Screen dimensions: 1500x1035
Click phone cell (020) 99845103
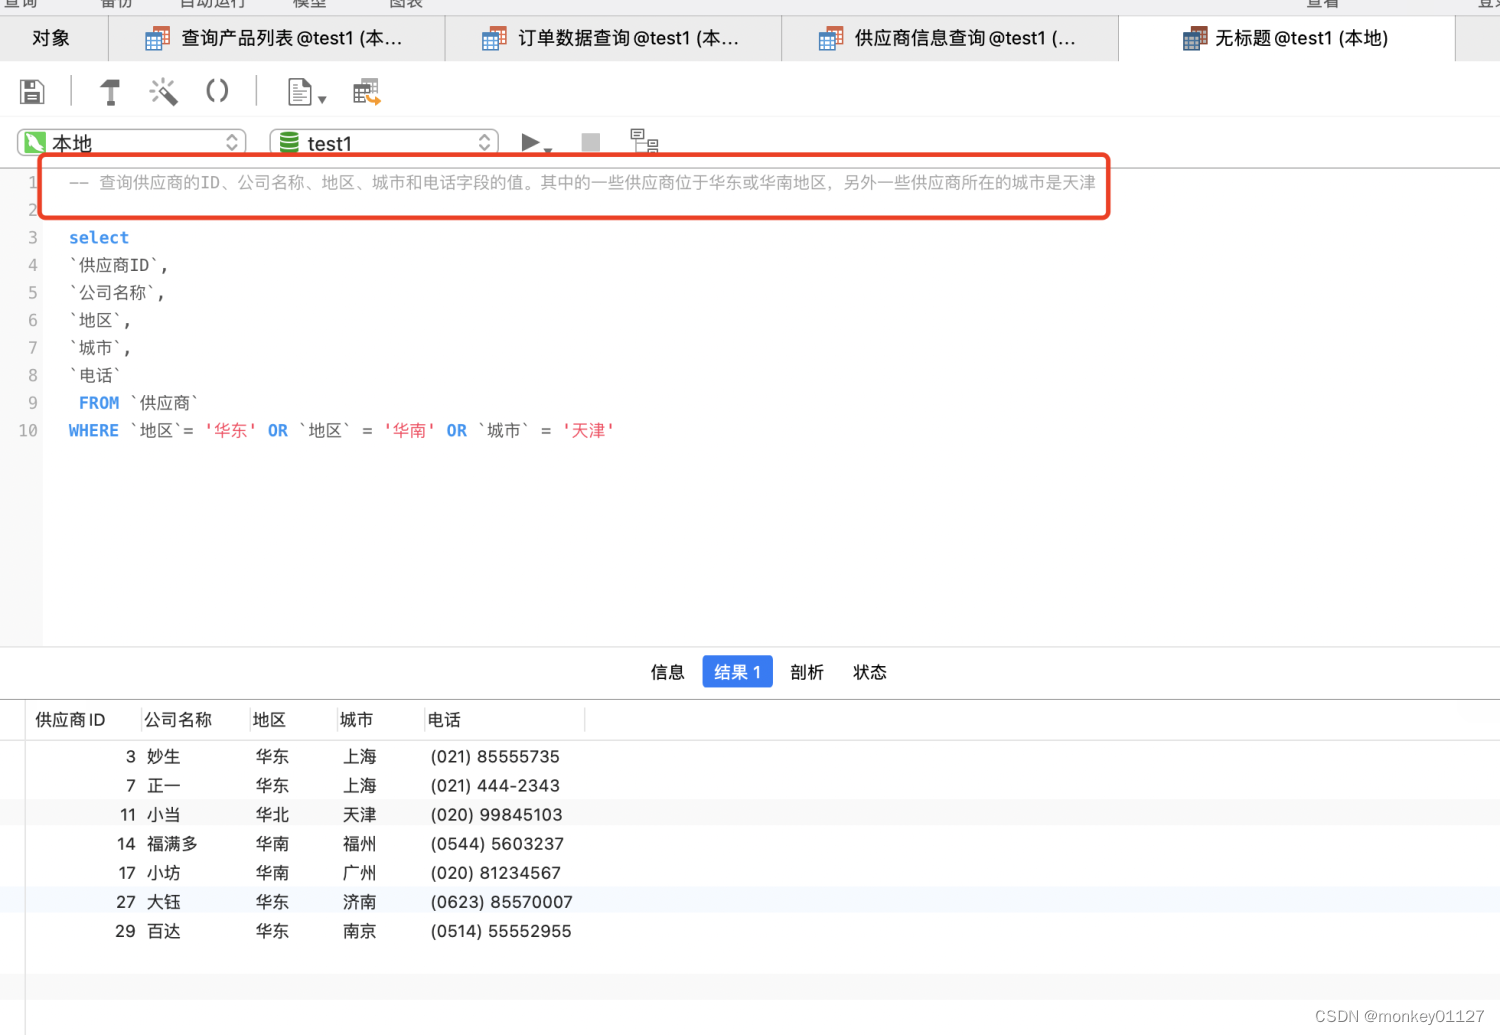[497, 815]
